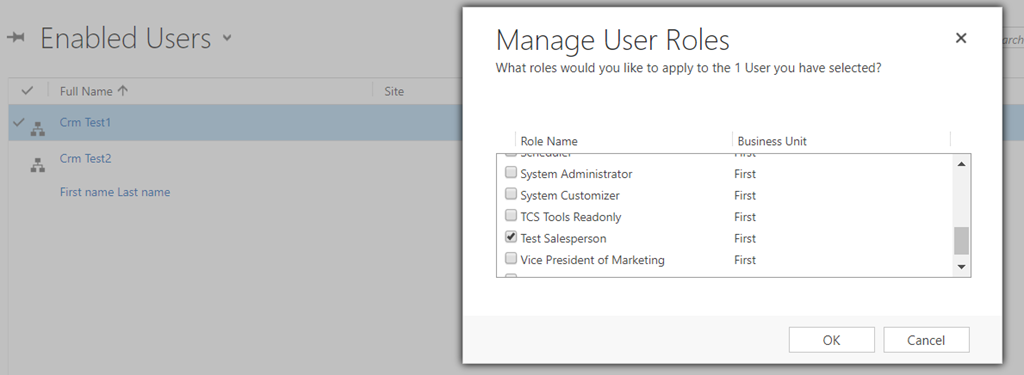Click the Business Unit column header
Screen dimensions: 1024x375
tap(772, 141)
